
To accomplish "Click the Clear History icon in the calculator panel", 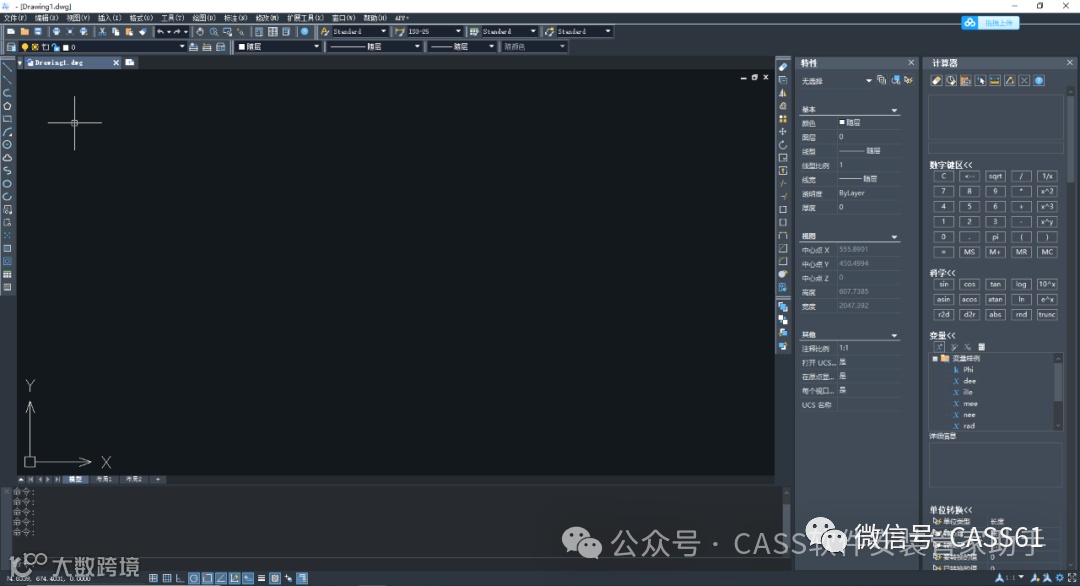I will tap(951, 81).
